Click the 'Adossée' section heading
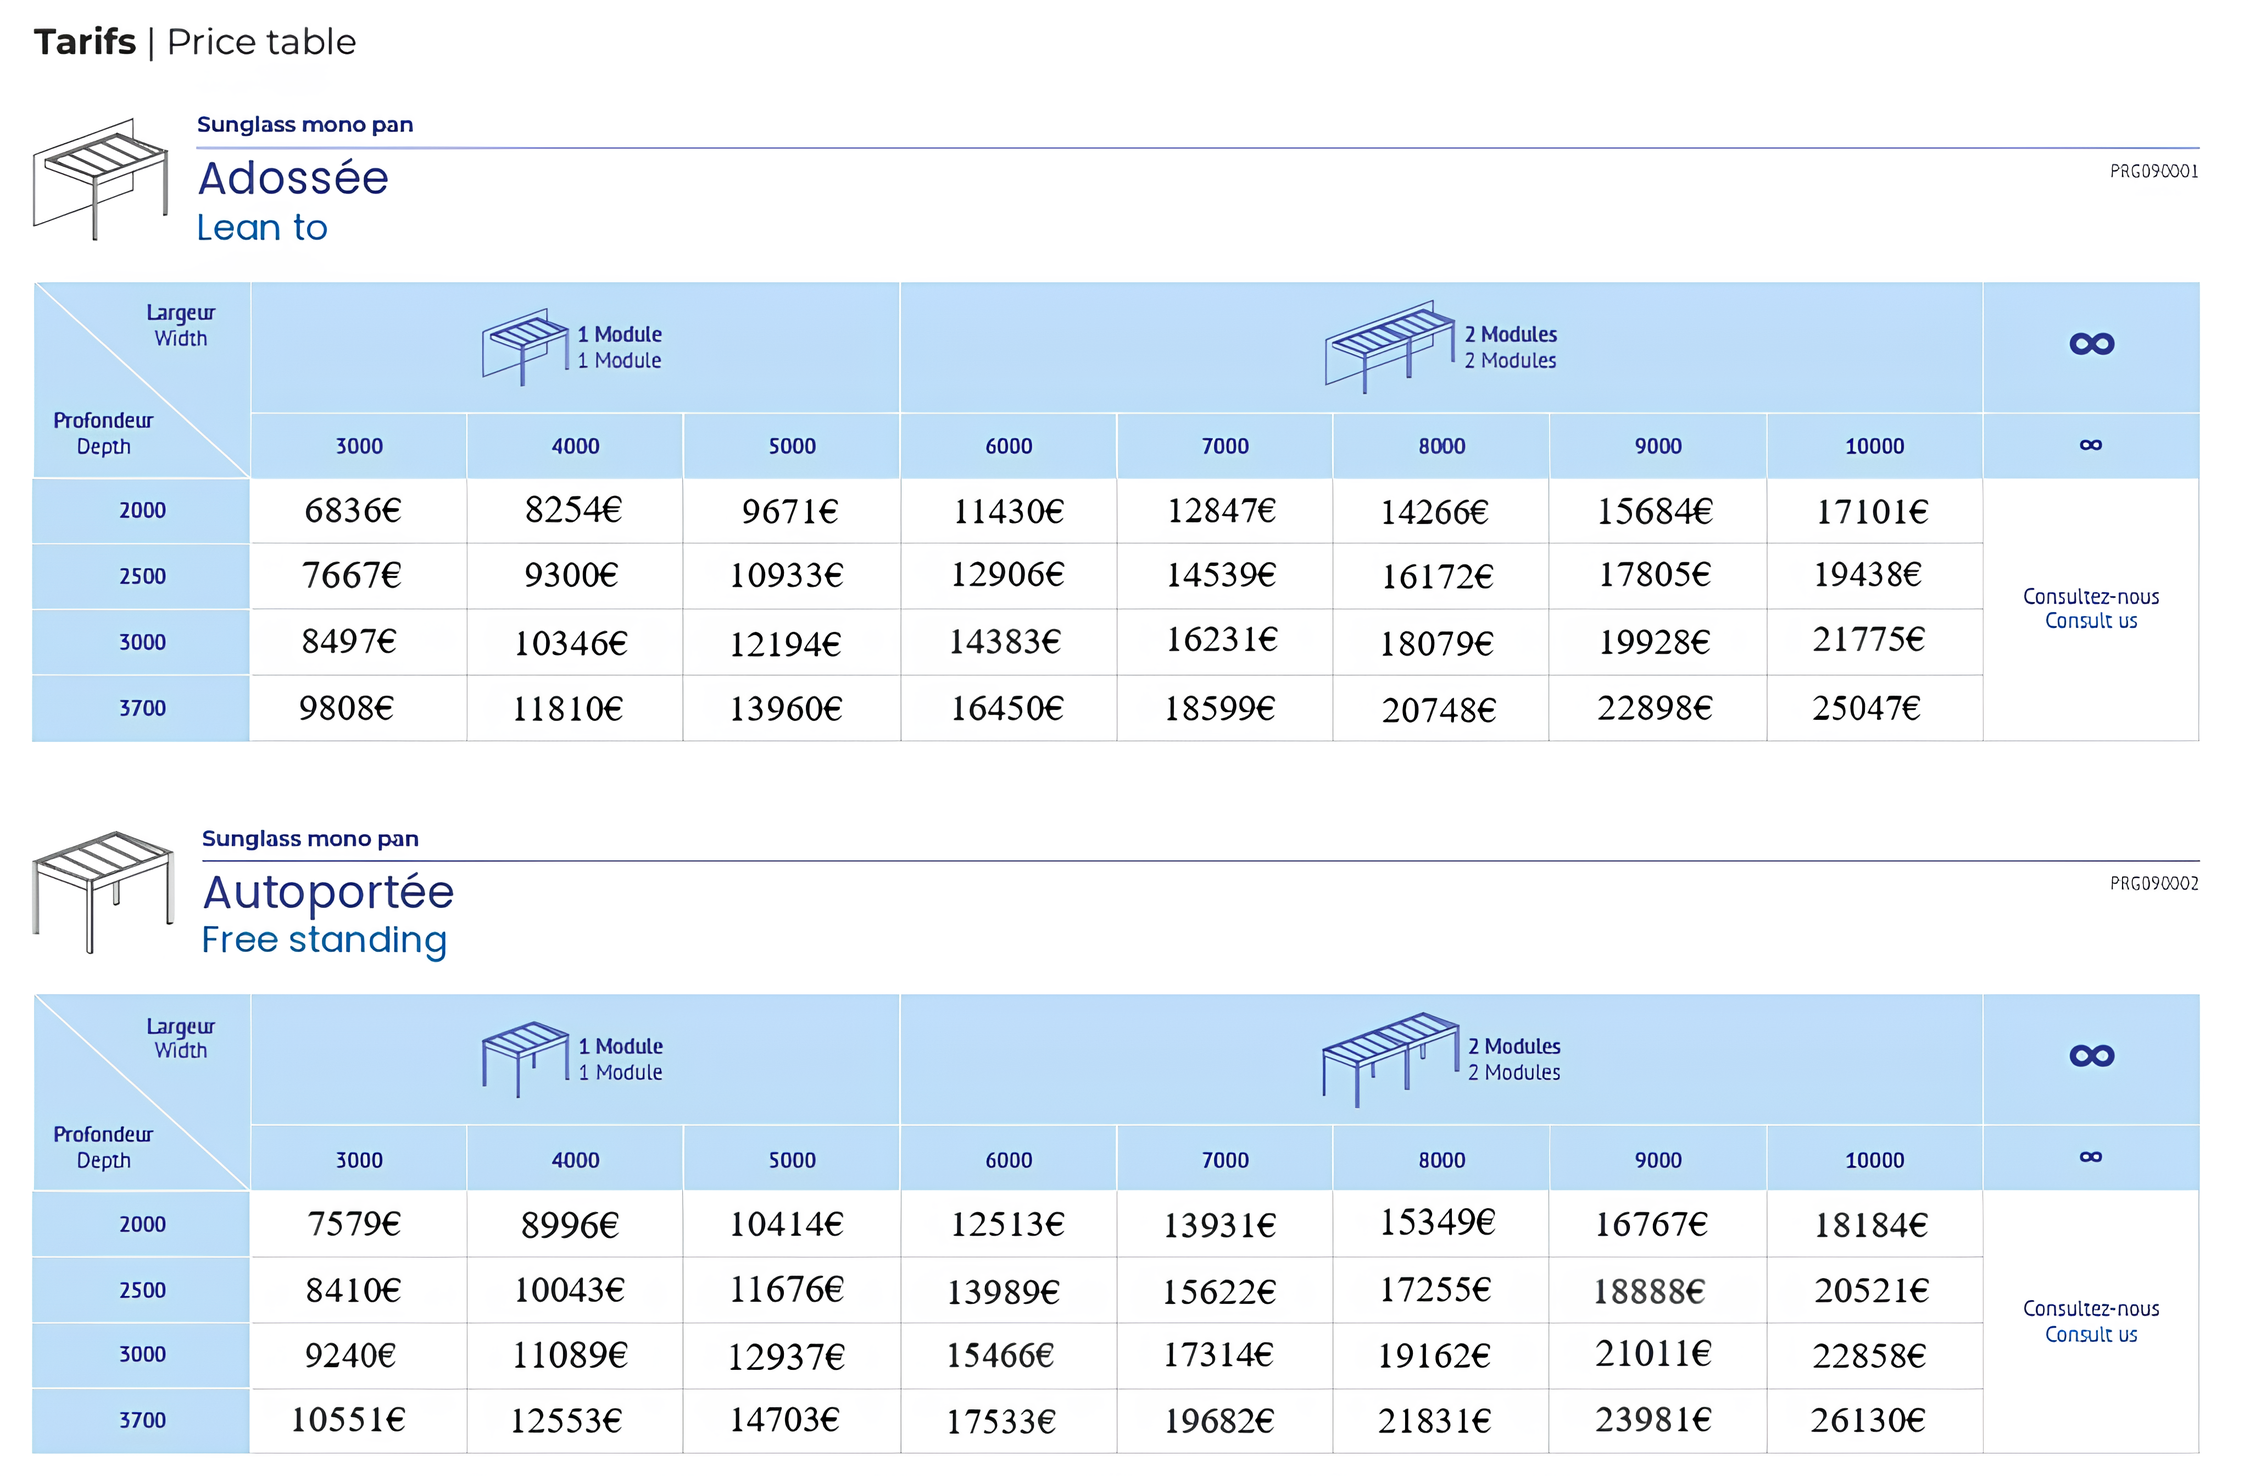 coord(293,178)
